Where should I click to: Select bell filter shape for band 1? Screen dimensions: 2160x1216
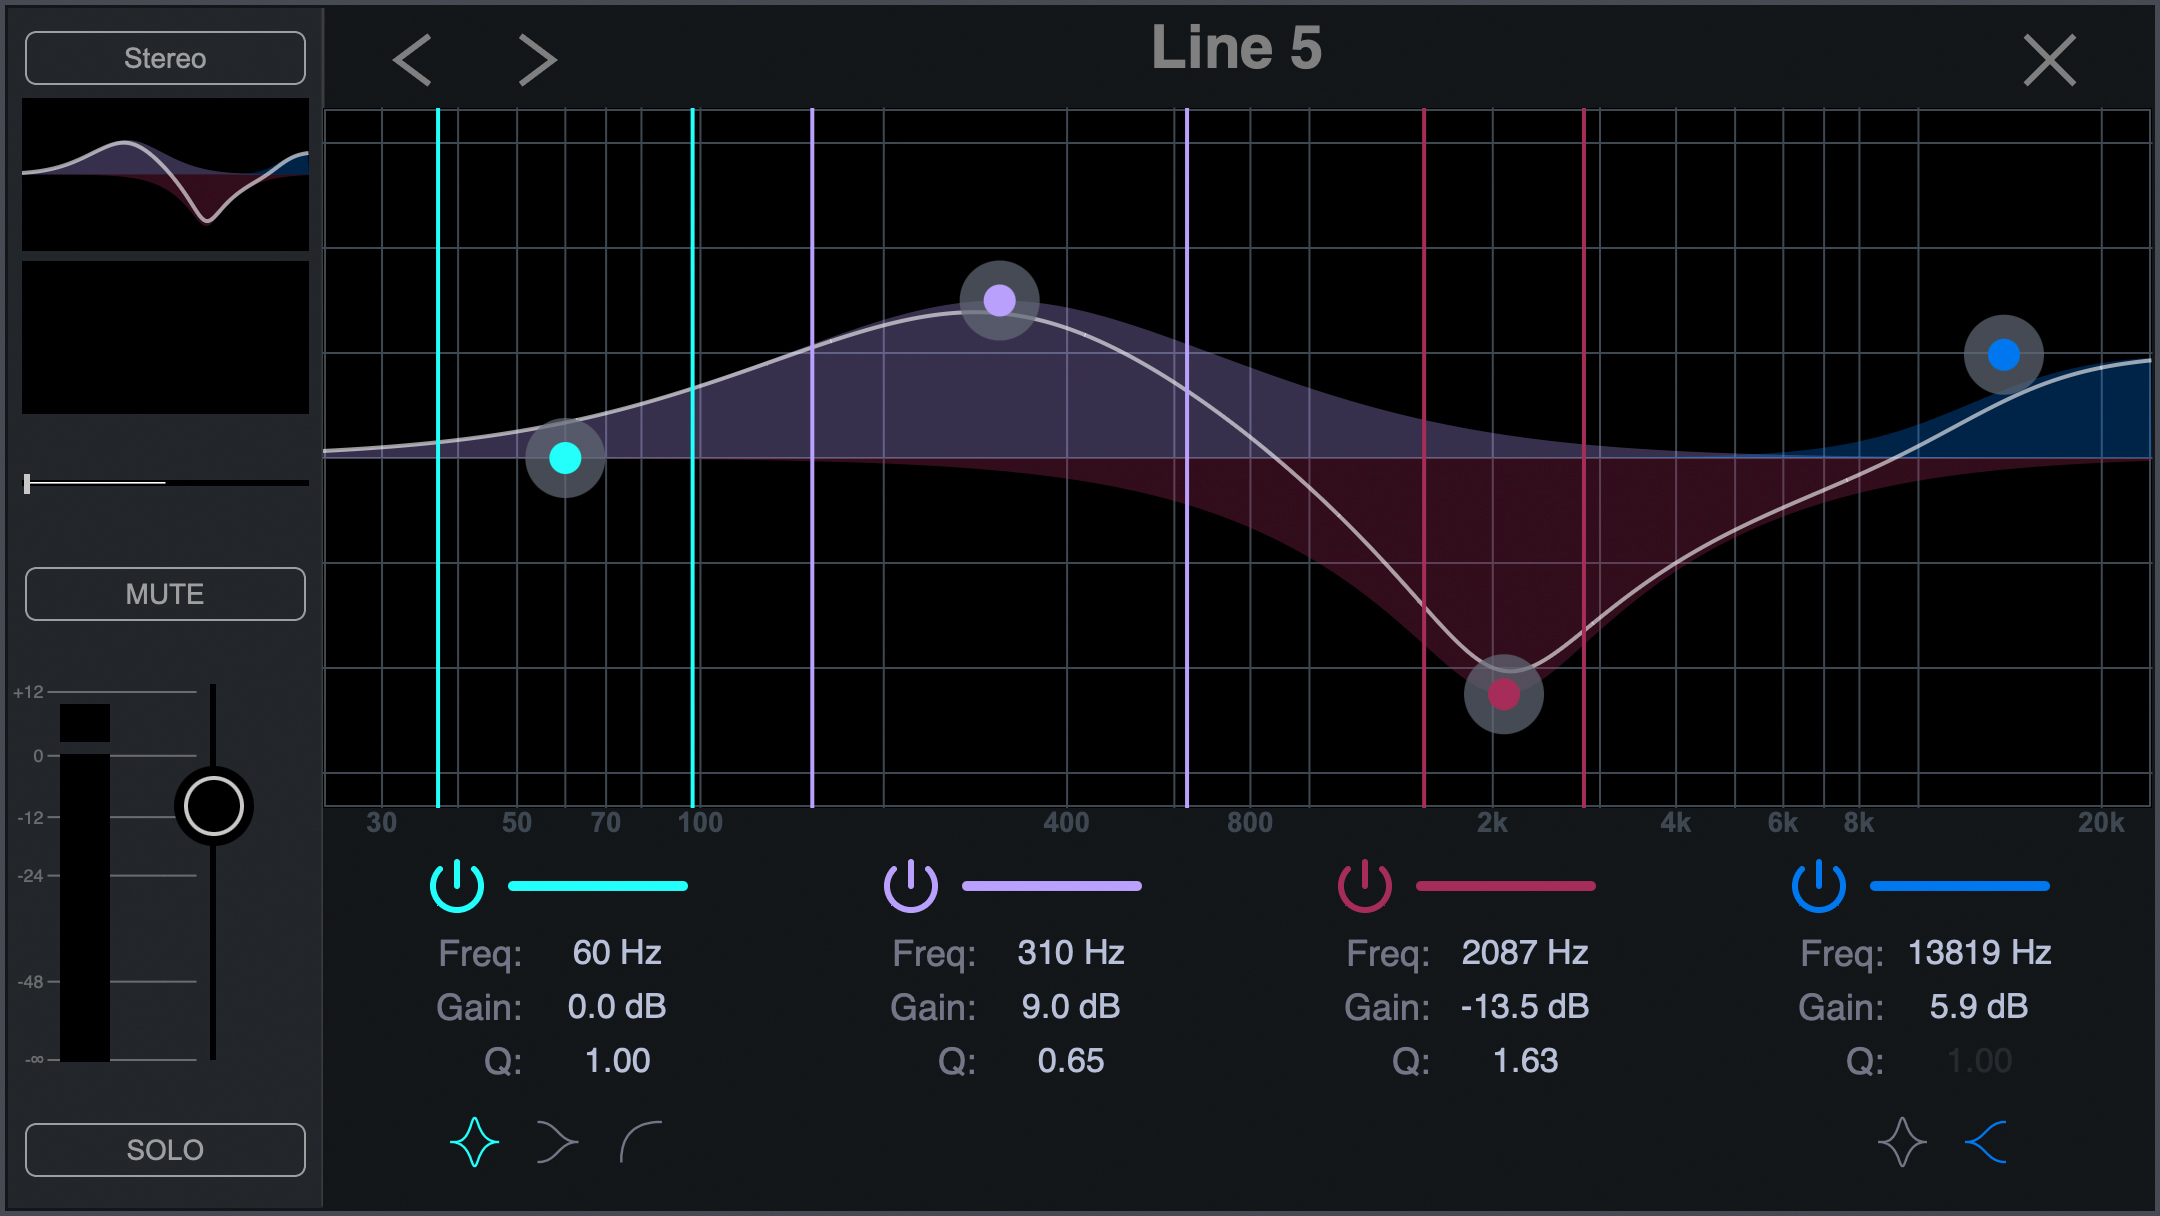(x=474, y=1142)
